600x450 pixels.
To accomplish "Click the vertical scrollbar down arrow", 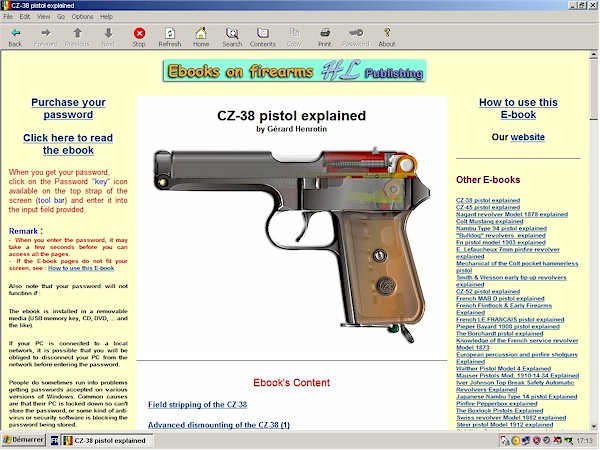I will 593,426.
